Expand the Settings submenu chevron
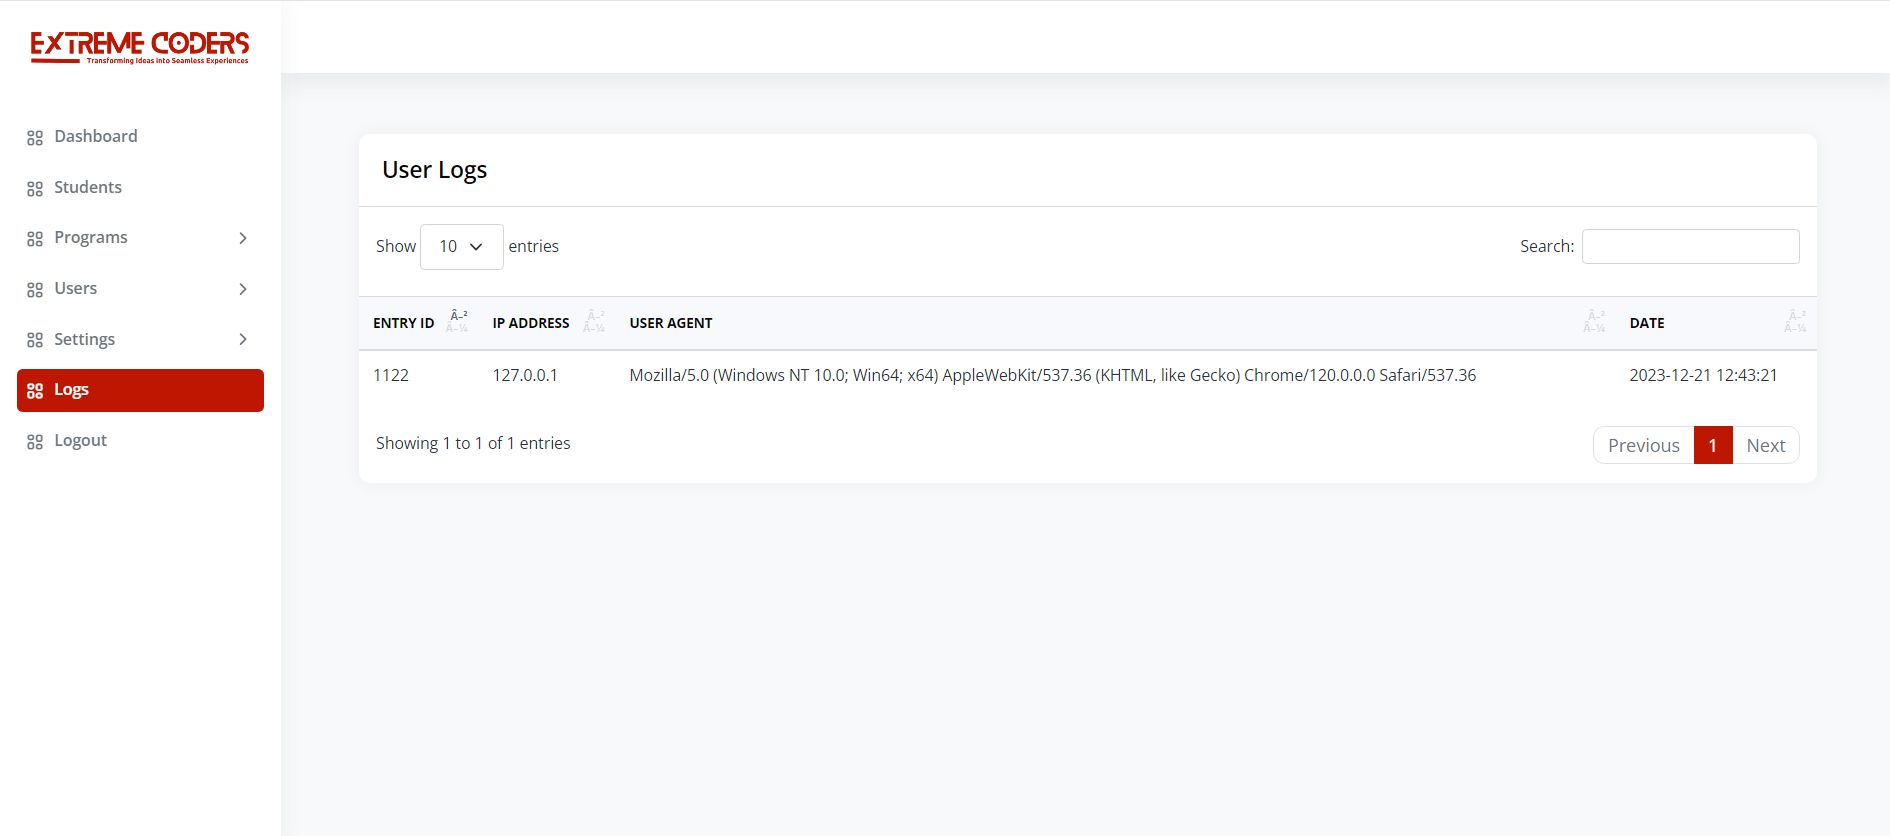 [x=243, y=339]
